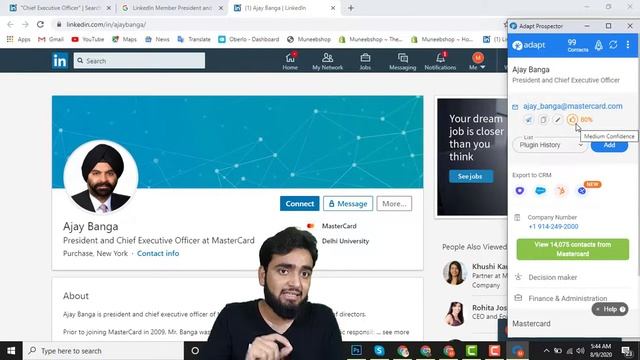The width and height of the screenshot is (640, 360).
Task: Export to HubSpot CRM icon
Action: pyautogui.click(x=561, y=191)
